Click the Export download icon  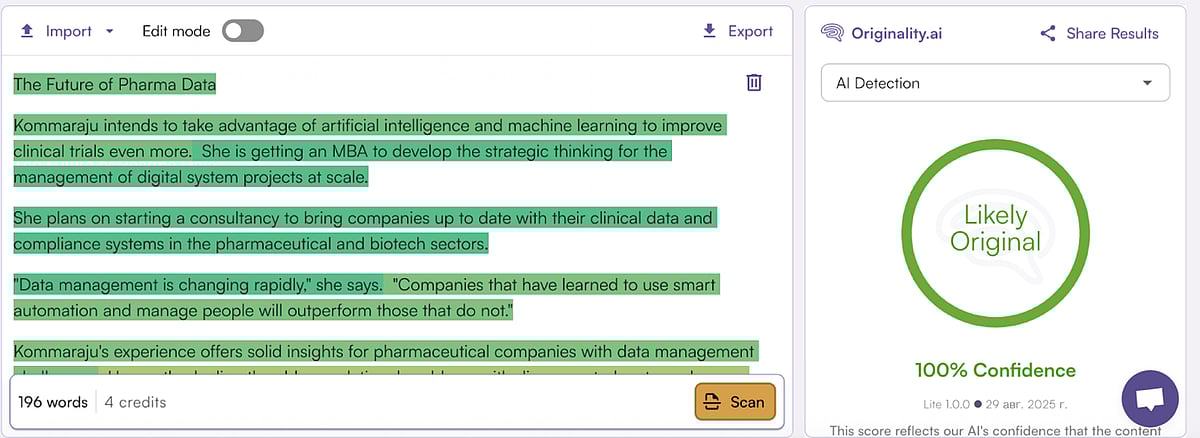(709, 31)
